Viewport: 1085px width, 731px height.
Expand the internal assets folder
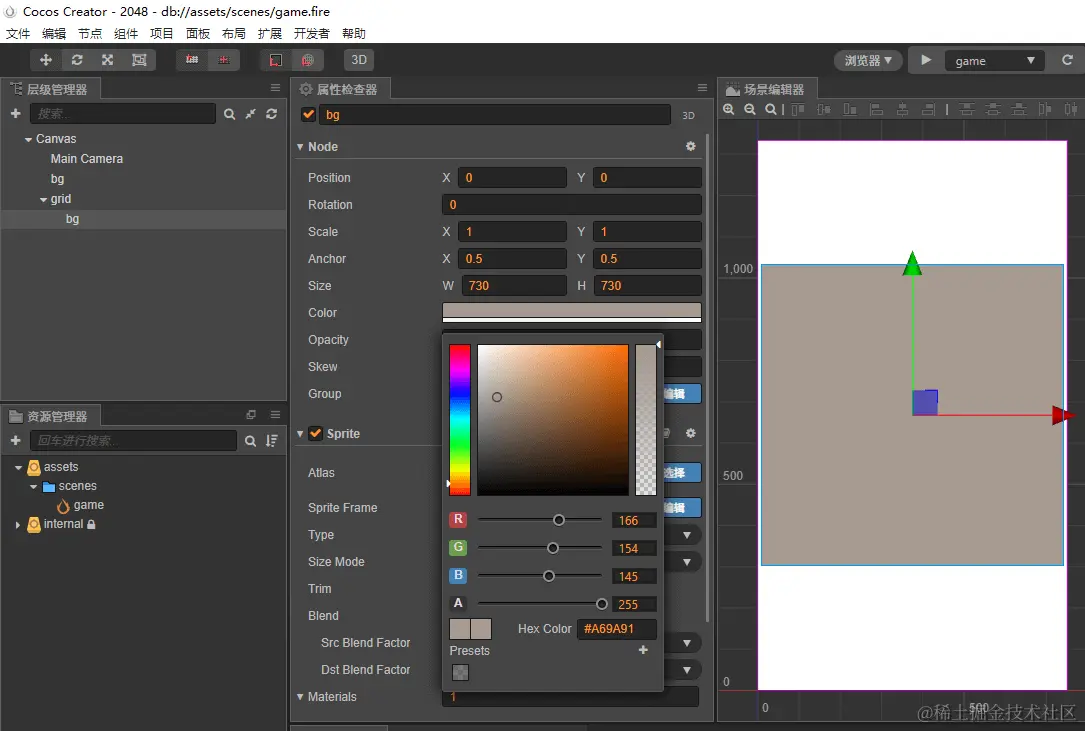point(18,525)
